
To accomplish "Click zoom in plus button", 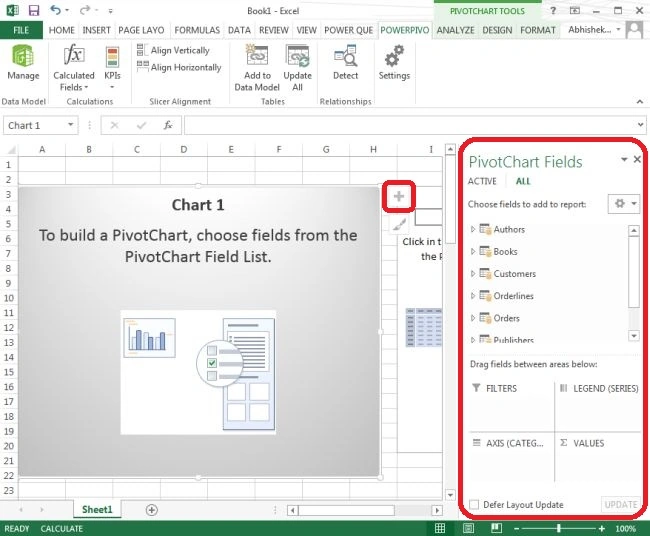I will 601,529.
